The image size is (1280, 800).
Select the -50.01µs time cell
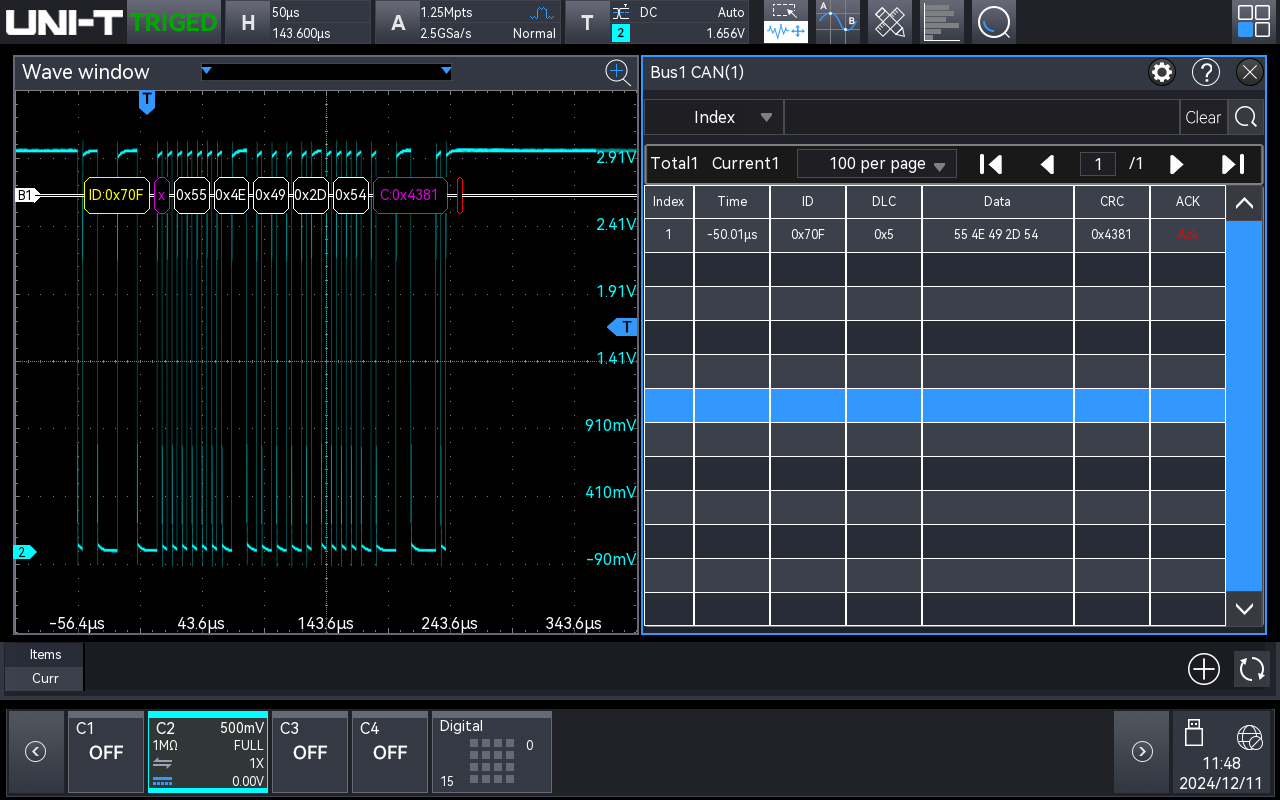point(732,235)
